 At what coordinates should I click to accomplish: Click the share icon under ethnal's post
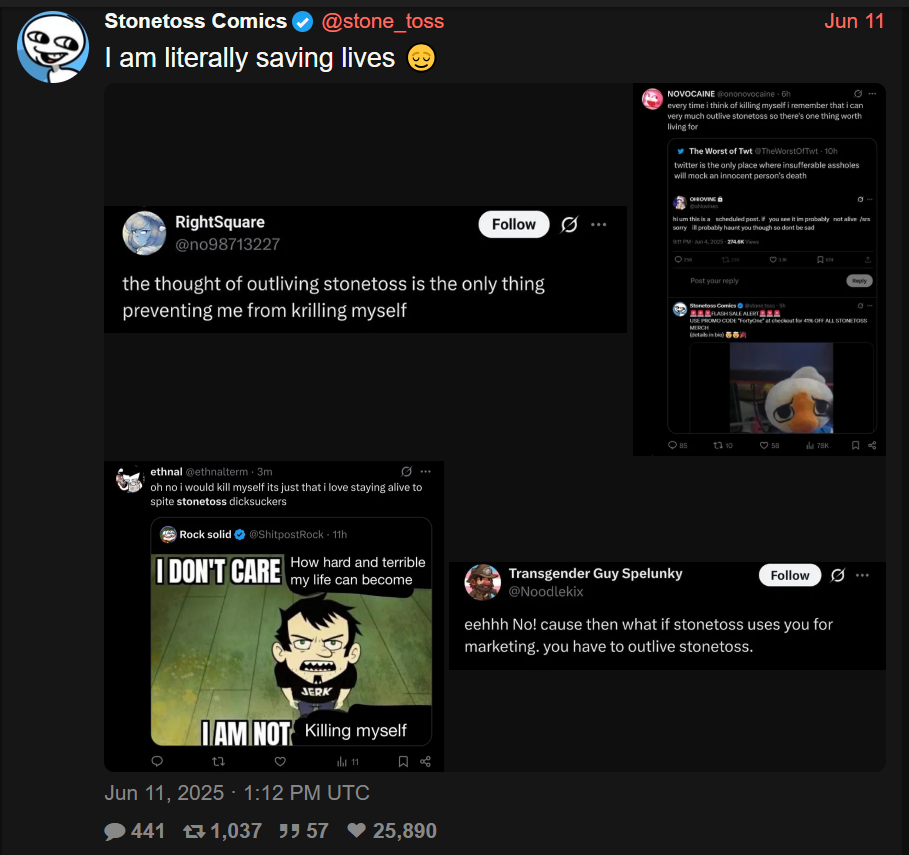tap(426, 761)
